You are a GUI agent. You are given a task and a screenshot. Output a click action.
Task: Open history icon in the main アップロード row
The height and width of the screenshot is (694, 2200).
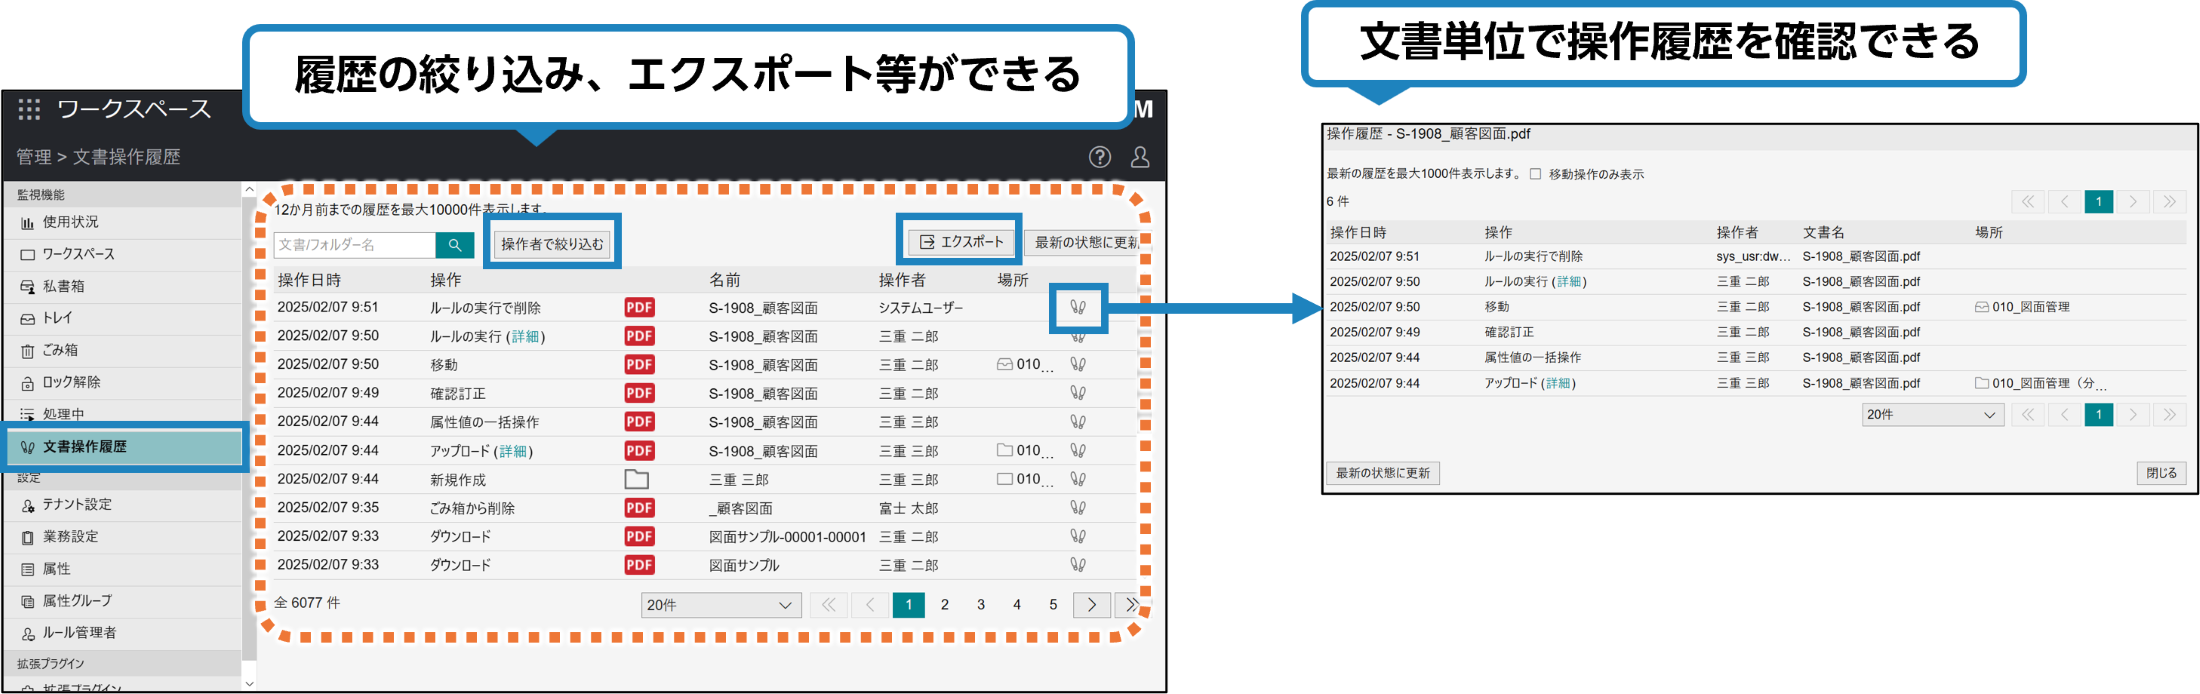pyautogui.click(x=1078, y=450)
